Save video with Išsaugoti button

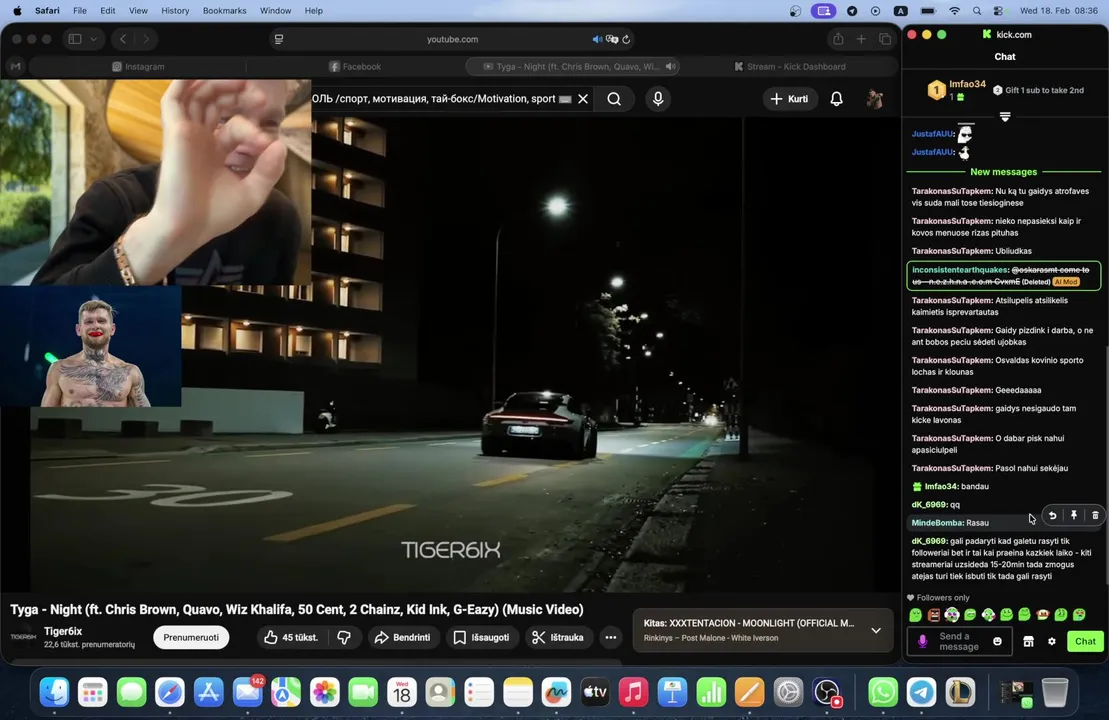pos(481,637)
